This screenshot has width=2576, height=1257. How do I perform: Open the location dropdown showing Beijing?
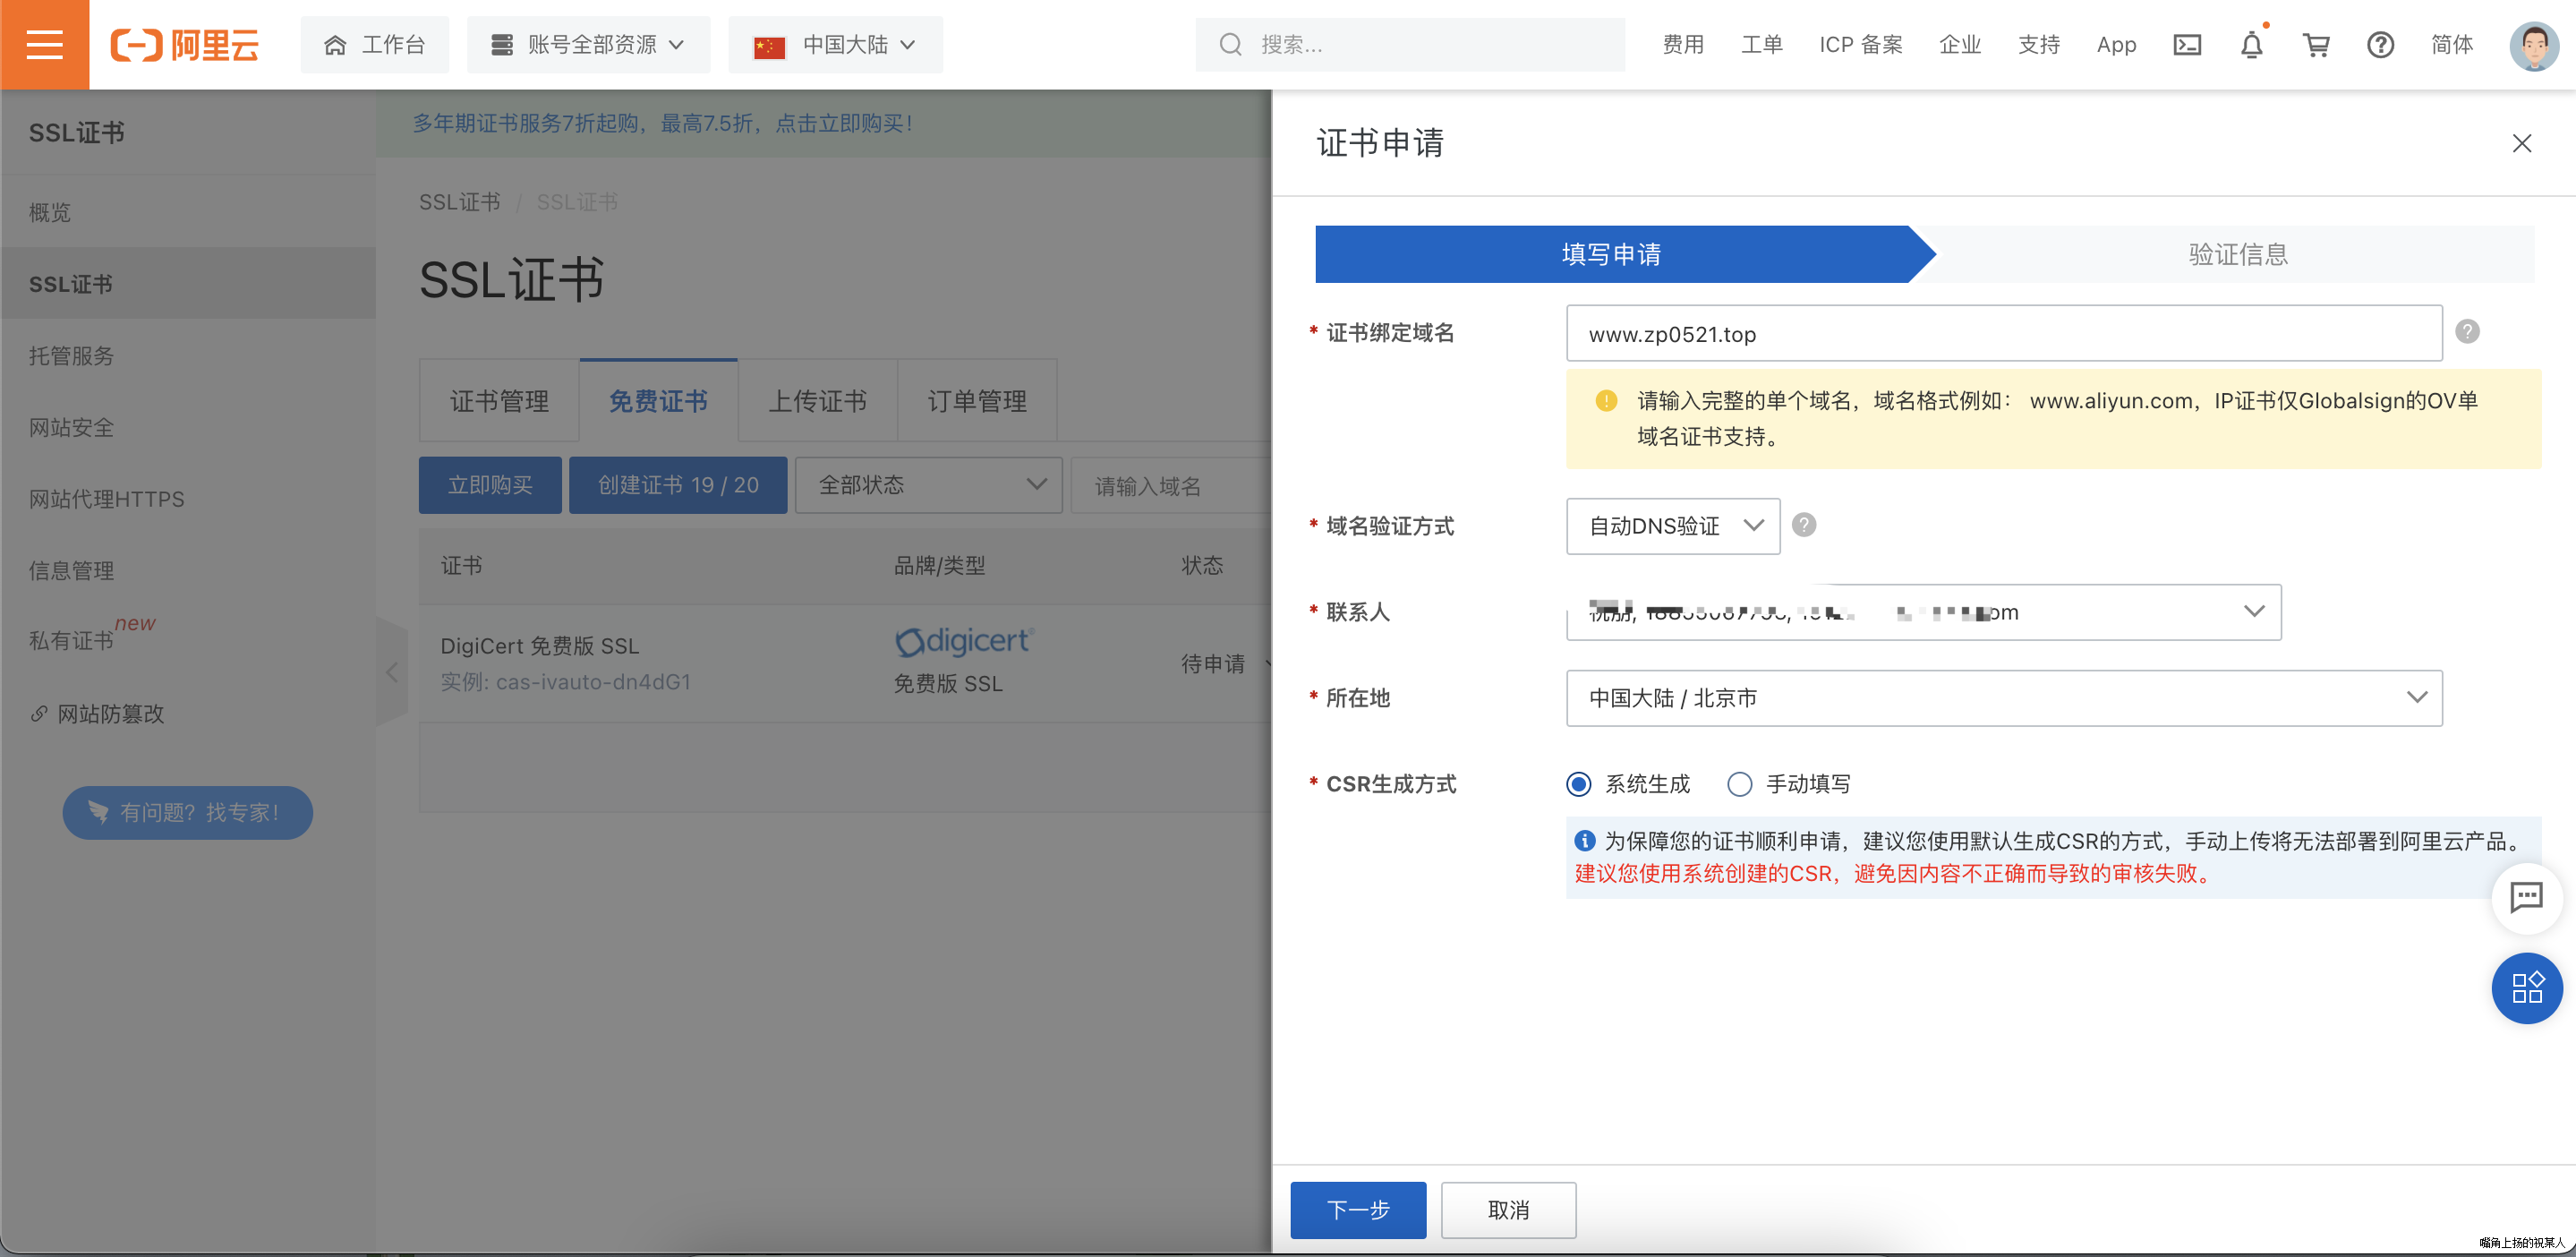point(2004,698)
